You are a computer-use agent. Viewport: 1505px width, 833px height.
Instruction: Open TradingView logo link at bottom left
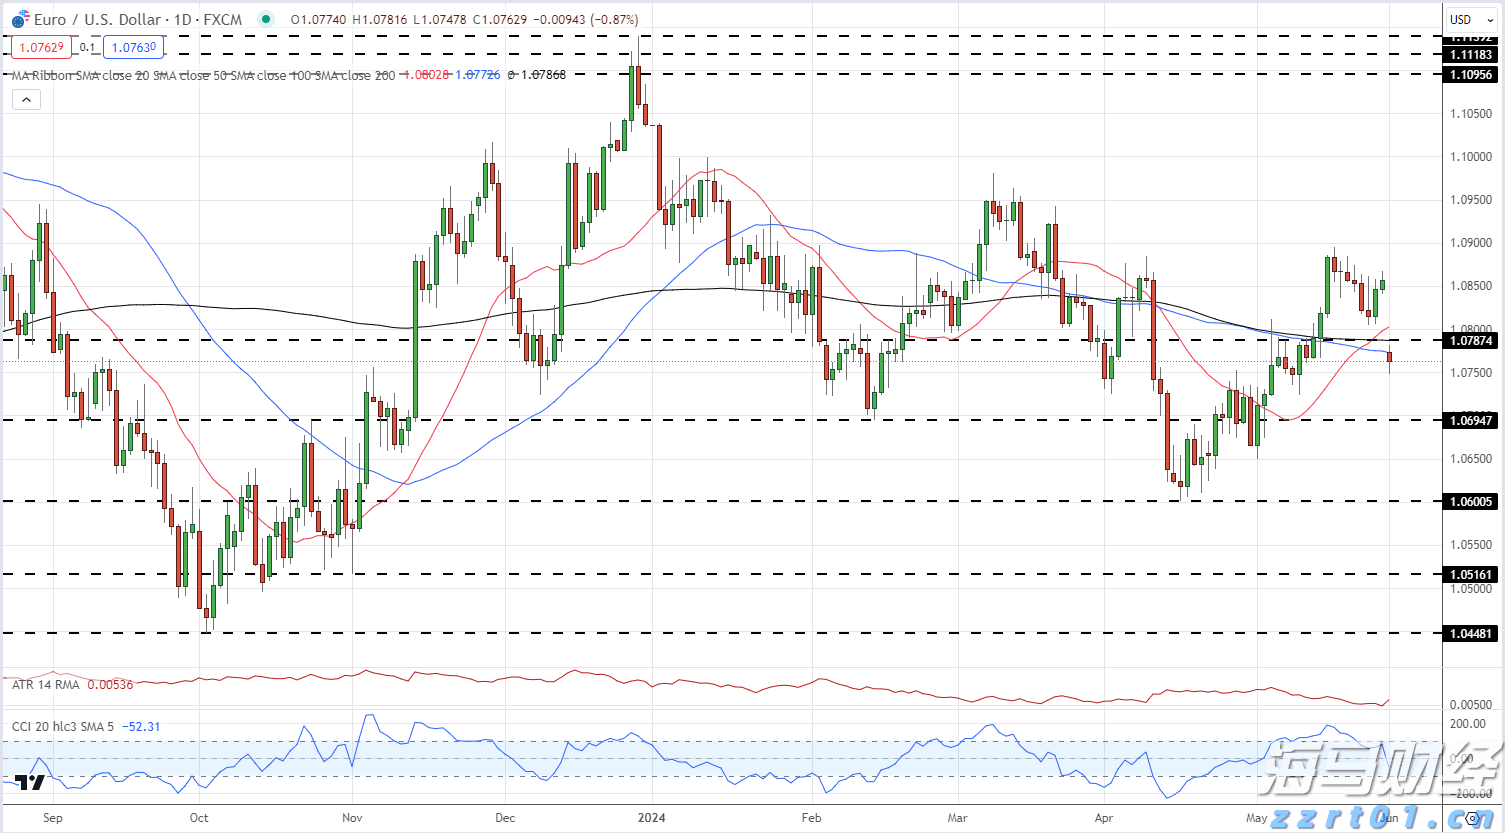pos(29,782)
